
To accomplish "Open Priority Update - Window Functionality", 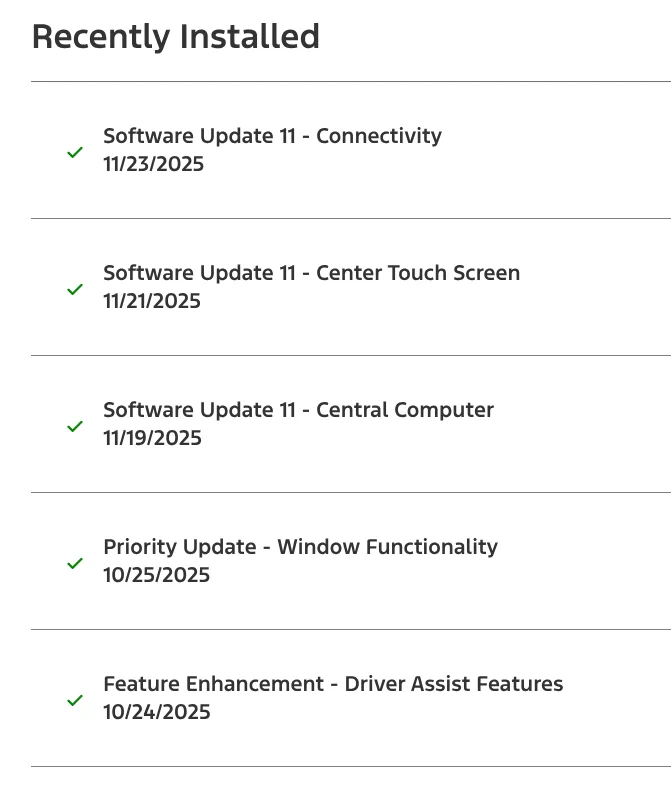I will coord(300,547).
